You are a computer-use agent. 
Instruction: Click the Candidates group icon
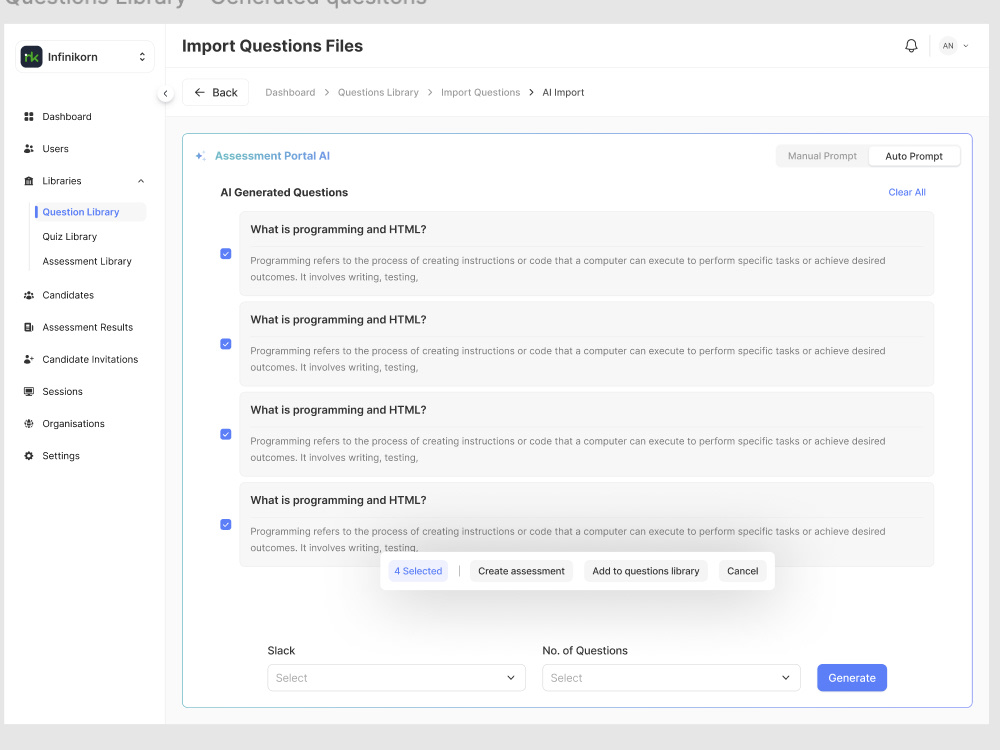(x=29, y=295)
